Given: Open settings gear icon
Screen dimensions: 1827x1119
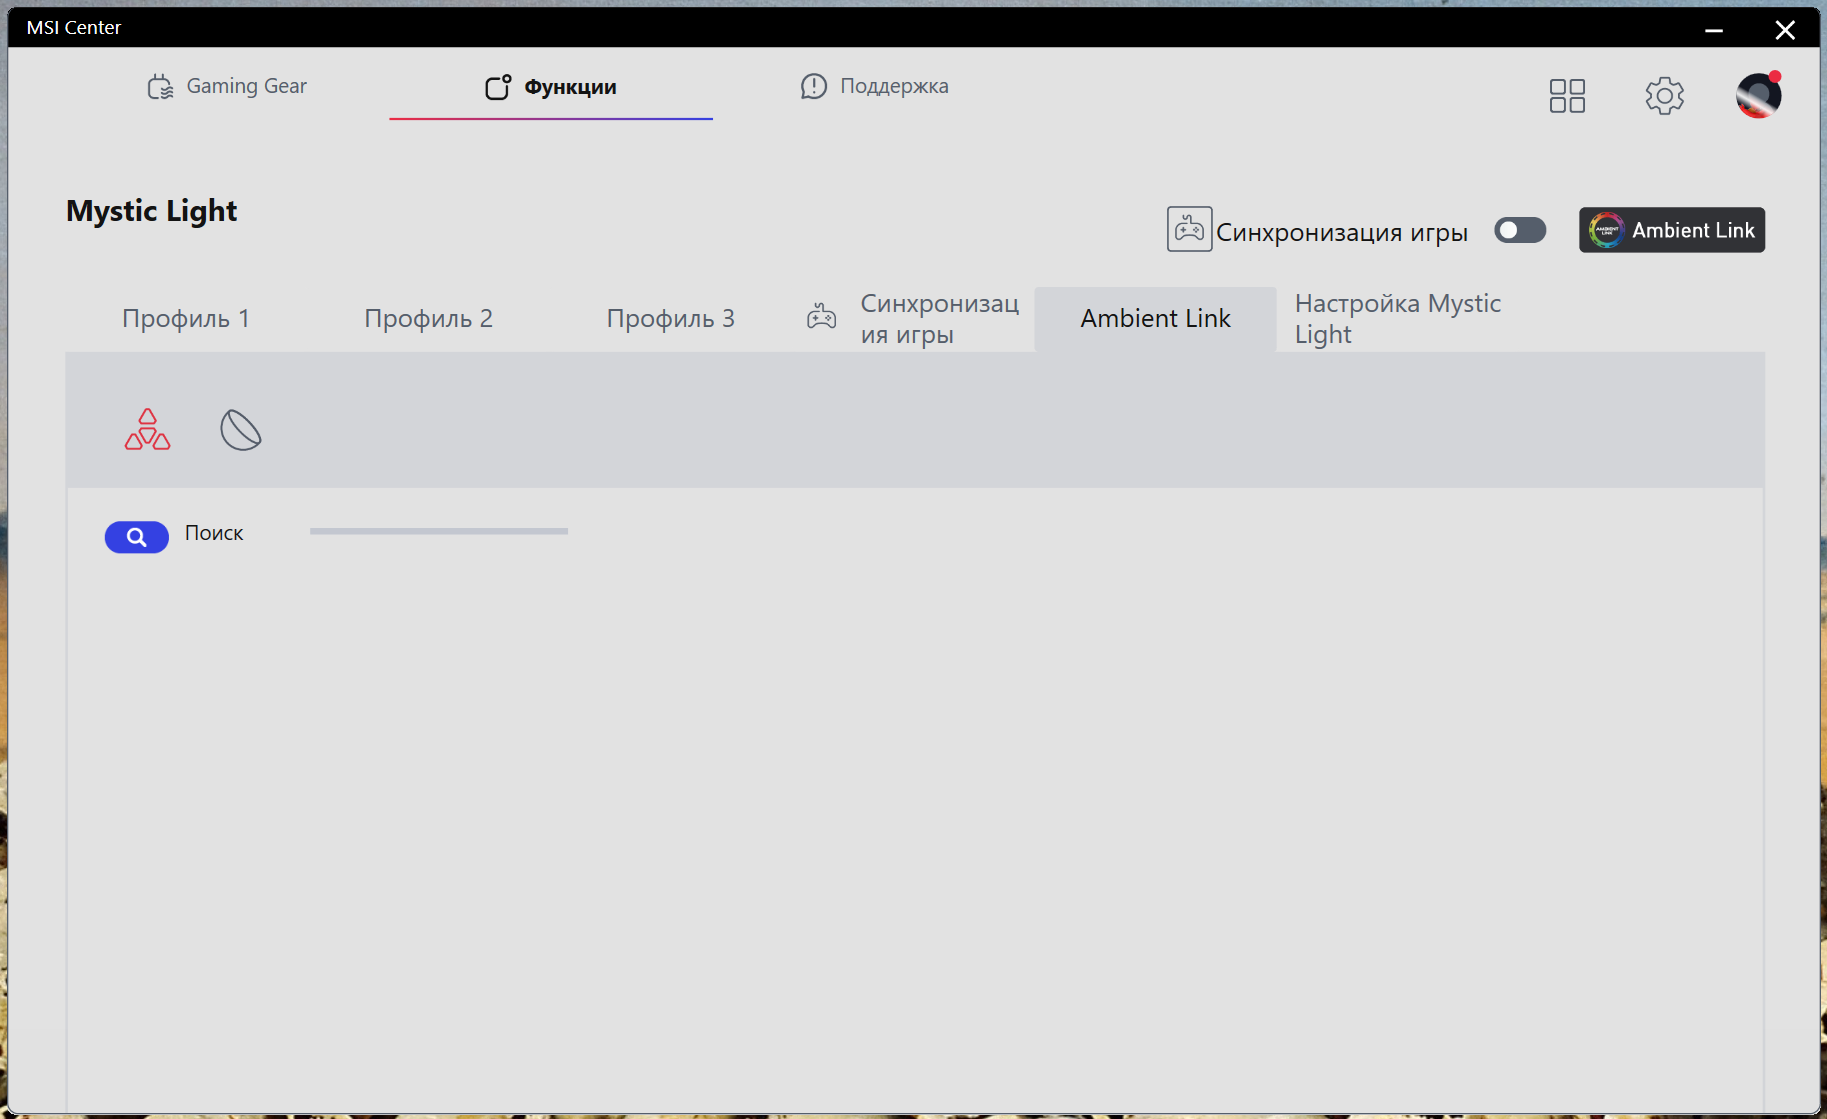Looking at the screenshot, I should 1664,96.
